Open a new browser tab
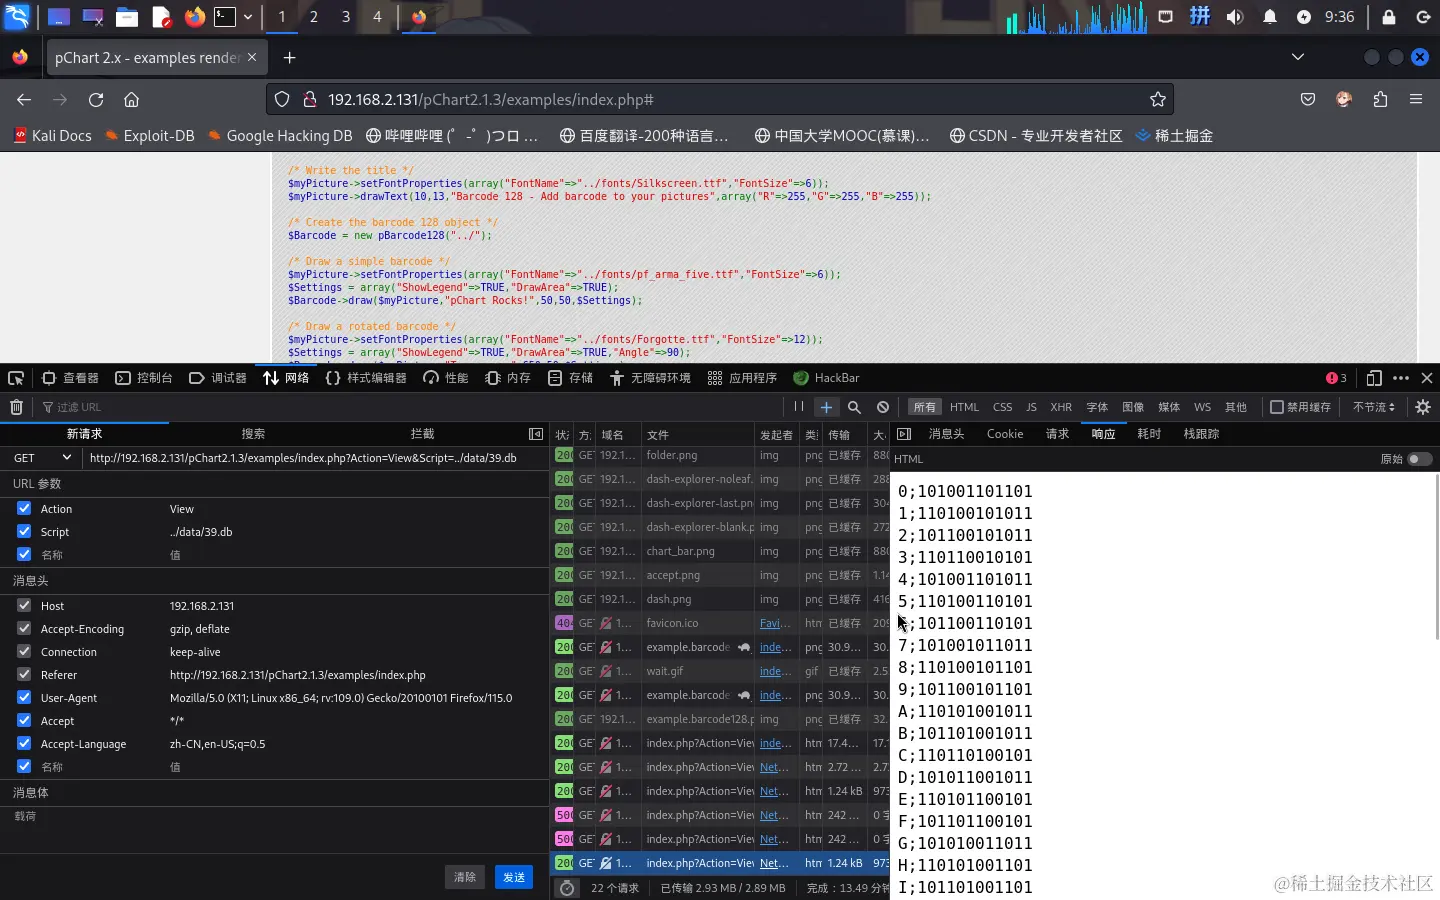 (289, 58)
